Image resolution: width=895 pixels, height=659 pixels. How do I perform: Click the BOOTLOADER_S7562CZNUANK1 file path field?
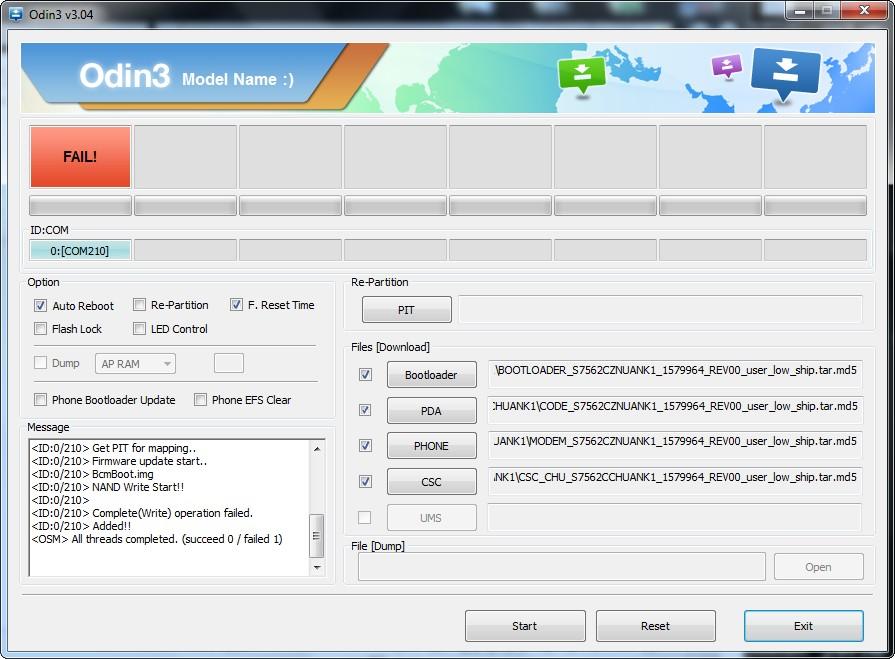tap(675, 374)
